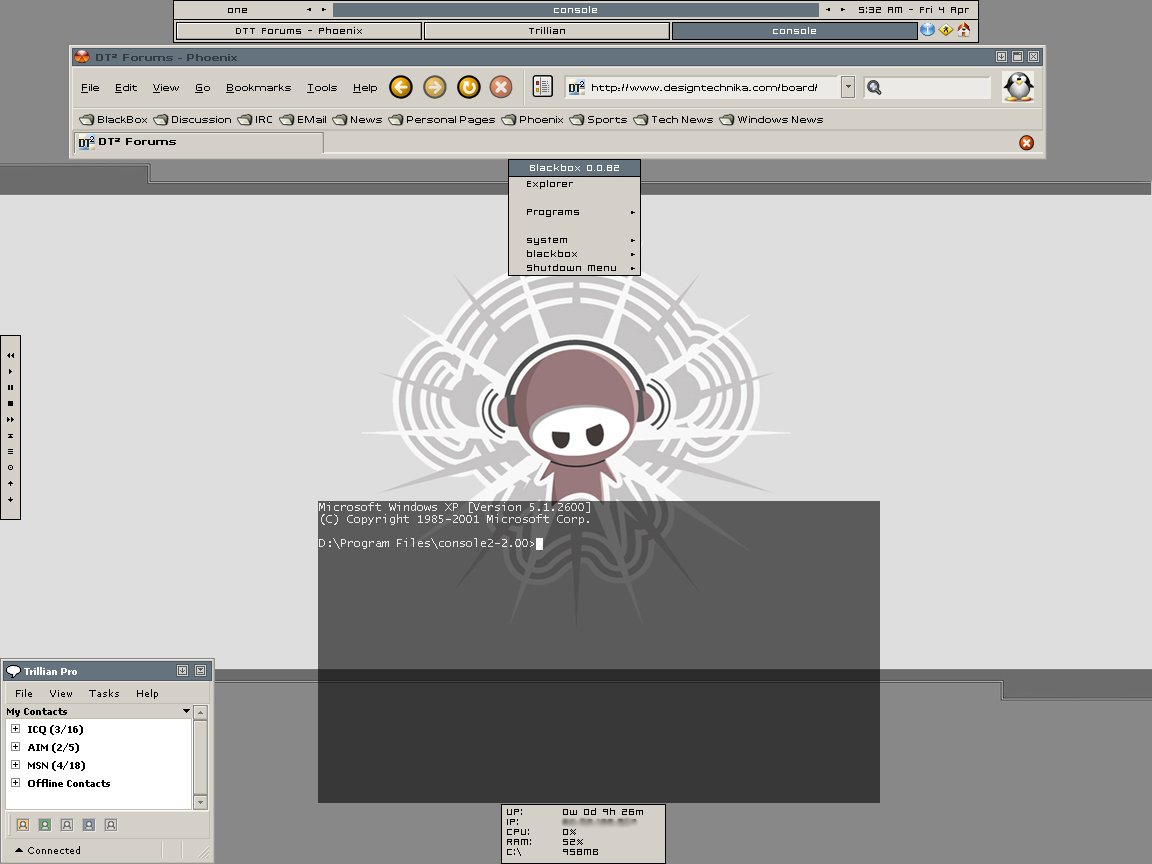
Task: Click the Forward arrow in Phoenix toolbar
Action: tap(434, 87)
